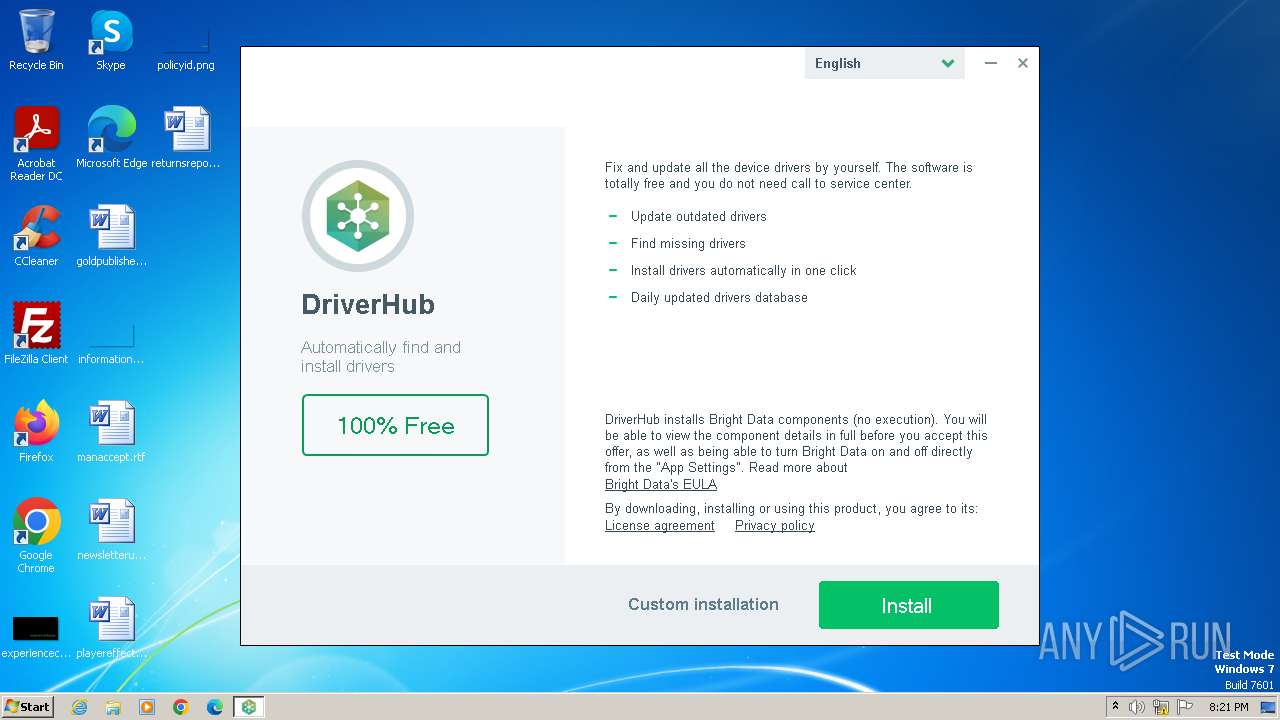Launch Chrome from the taskbar
Screen dimensions: 1280x720
(x=181, y=707)
